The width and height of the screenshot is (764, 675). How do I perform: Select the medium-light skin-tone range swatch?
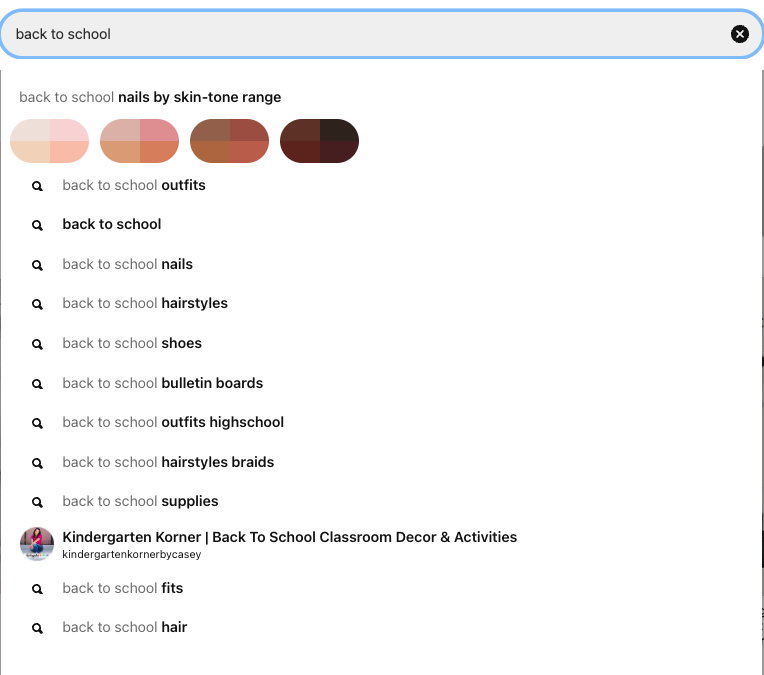click(139, 141)
